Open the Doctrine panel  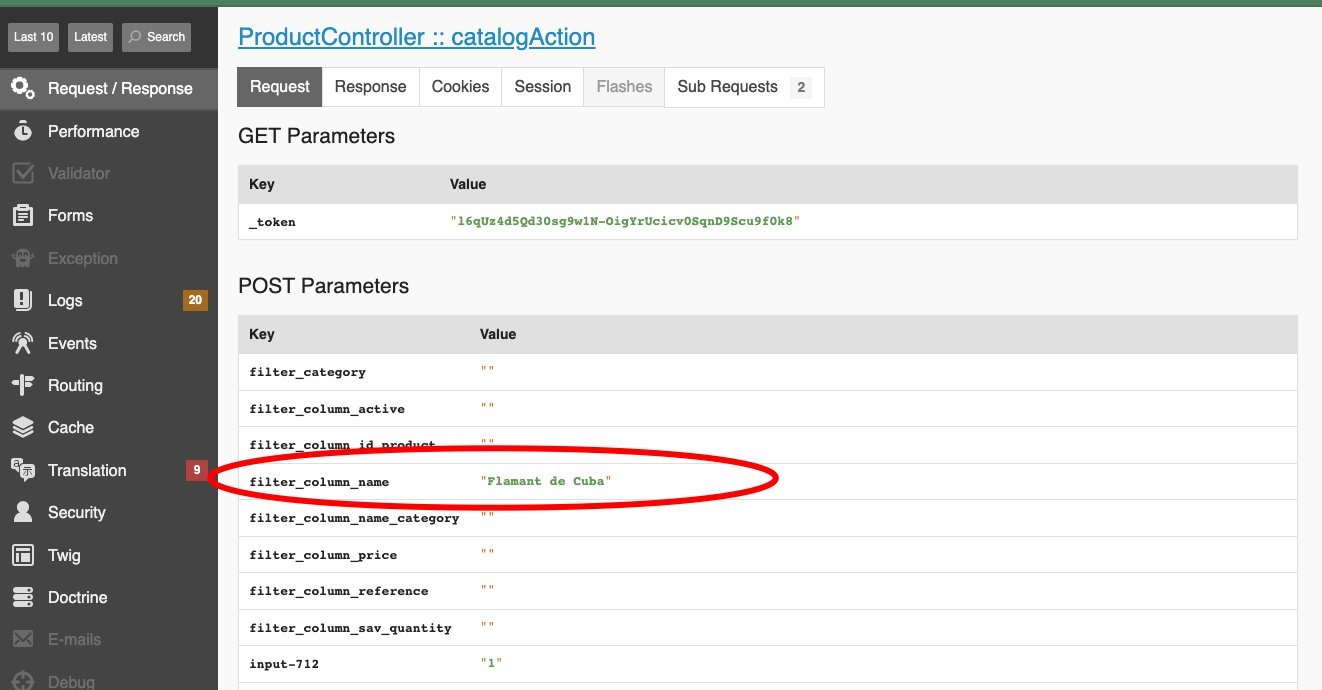(x=109, y=597)
